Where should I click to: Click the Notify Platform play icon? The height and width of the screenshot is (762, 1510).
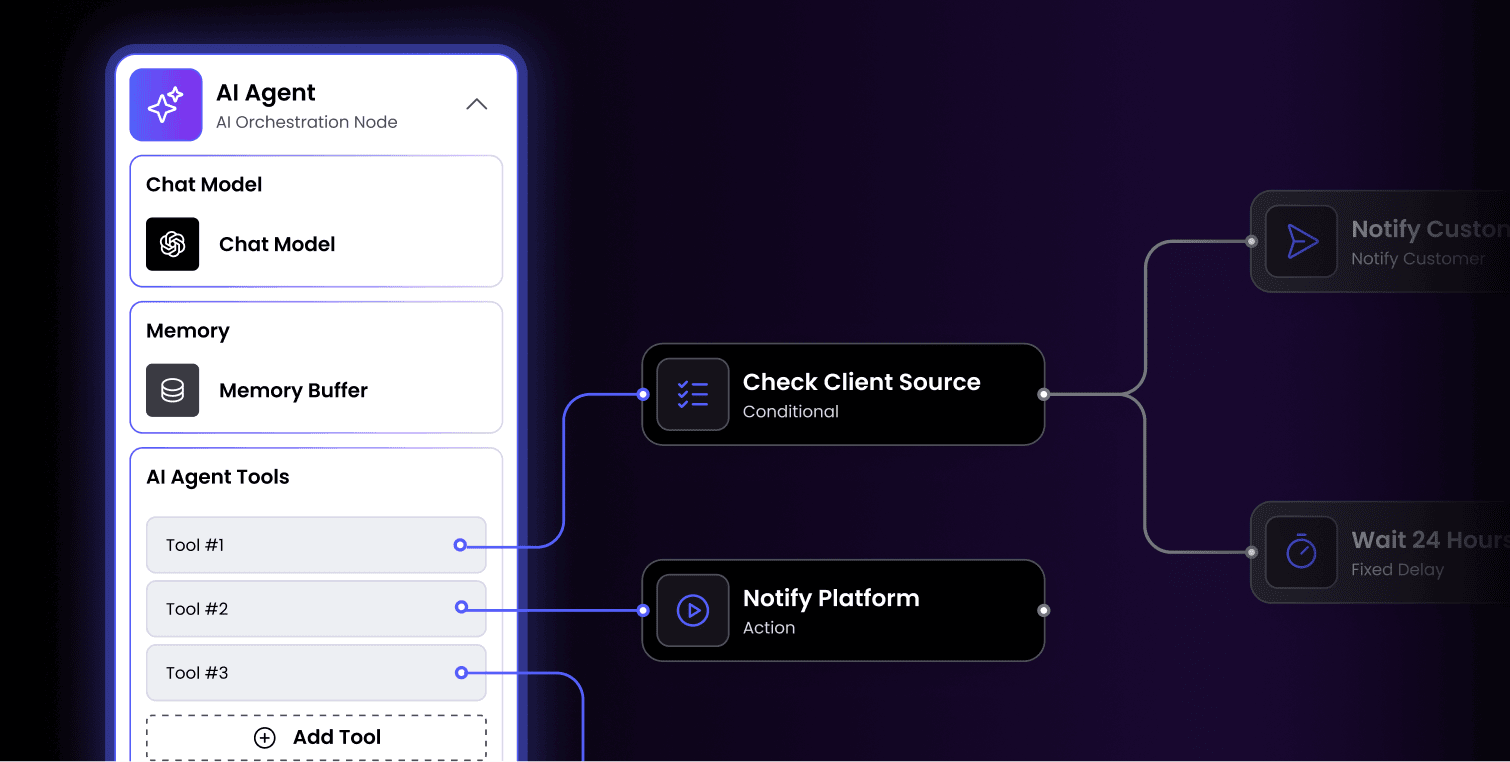pos(693,610)
